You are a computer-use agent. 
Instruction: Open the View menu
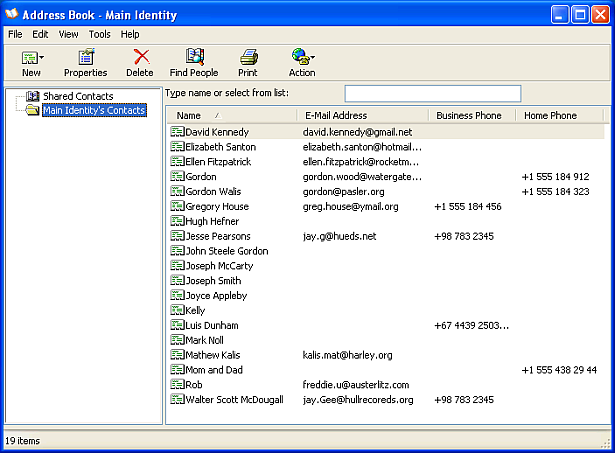pos(68,34)
